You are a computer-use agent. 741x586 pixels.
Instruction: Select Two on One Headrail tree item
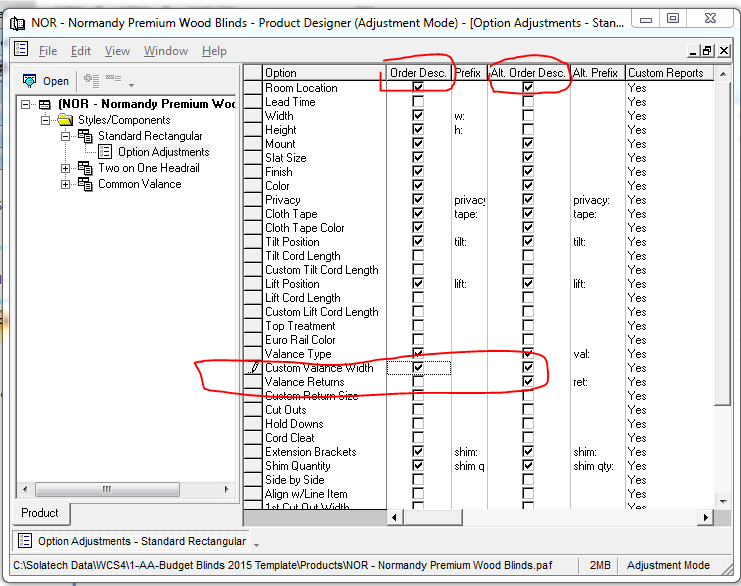click(x=149, y=168)
